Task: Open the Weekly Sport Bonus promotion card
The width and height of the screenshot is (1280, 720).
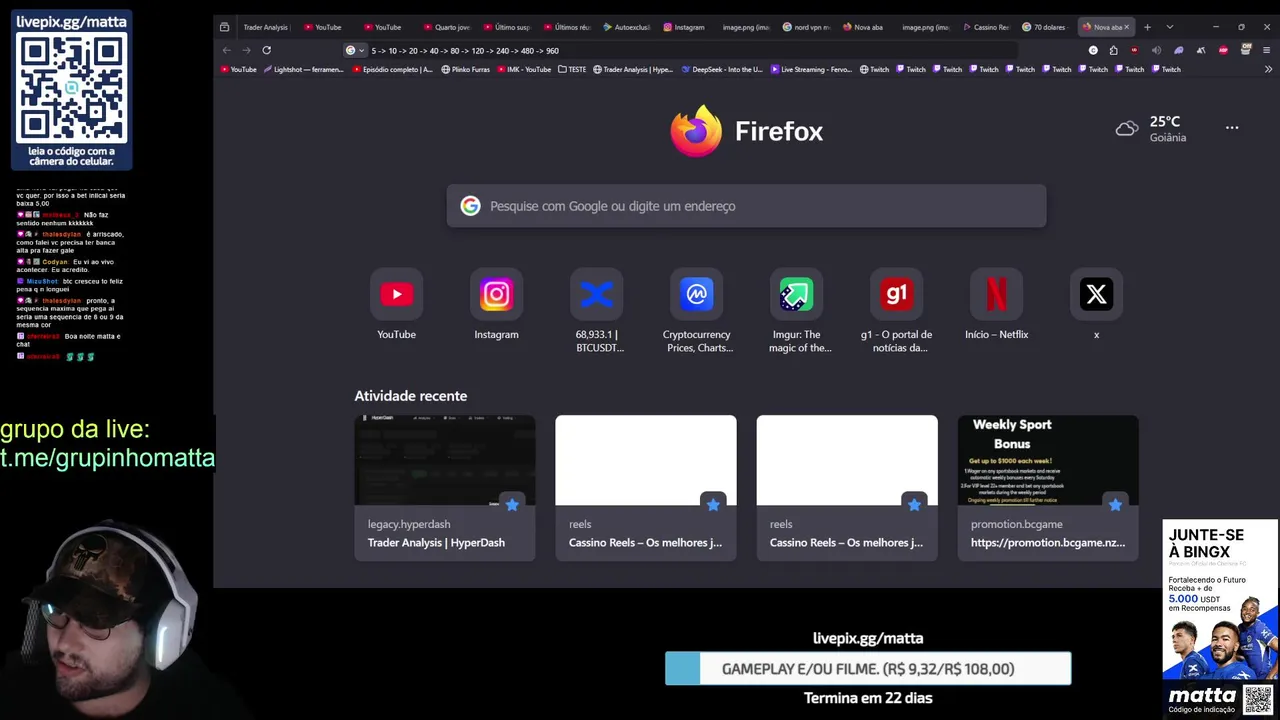Action: tap(1048, 488)
